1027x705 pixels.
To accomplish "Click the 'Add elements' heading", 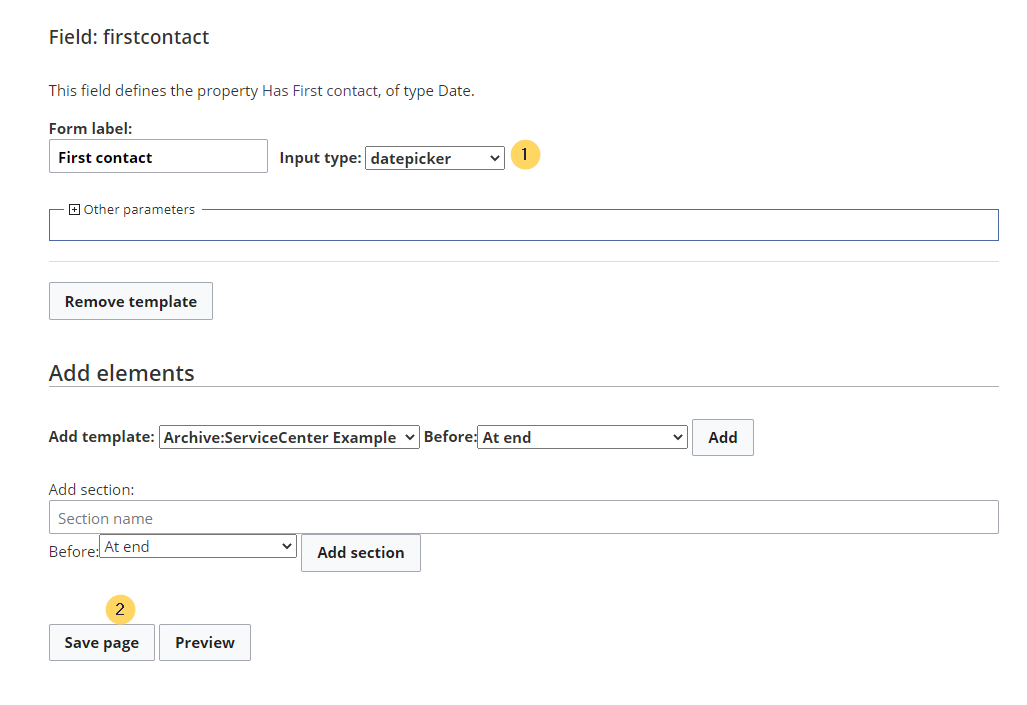I will [x=122, y=373].
